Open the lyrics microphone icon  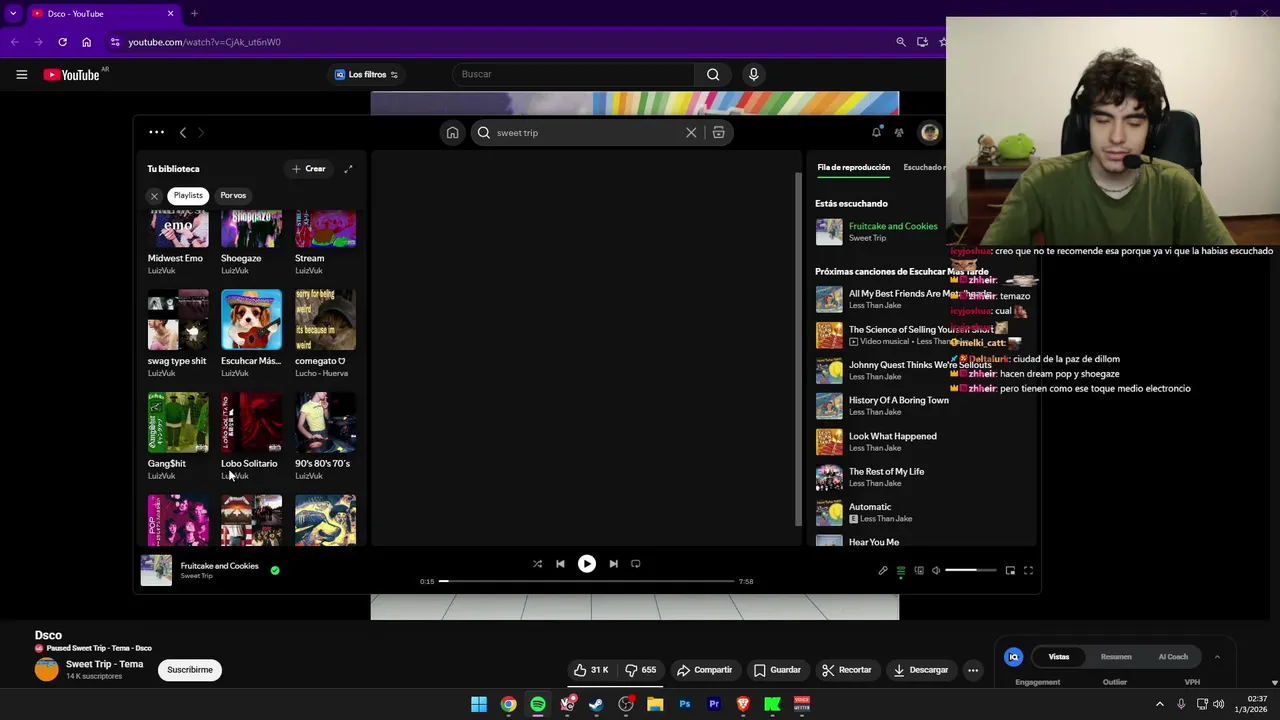(883, 571)
